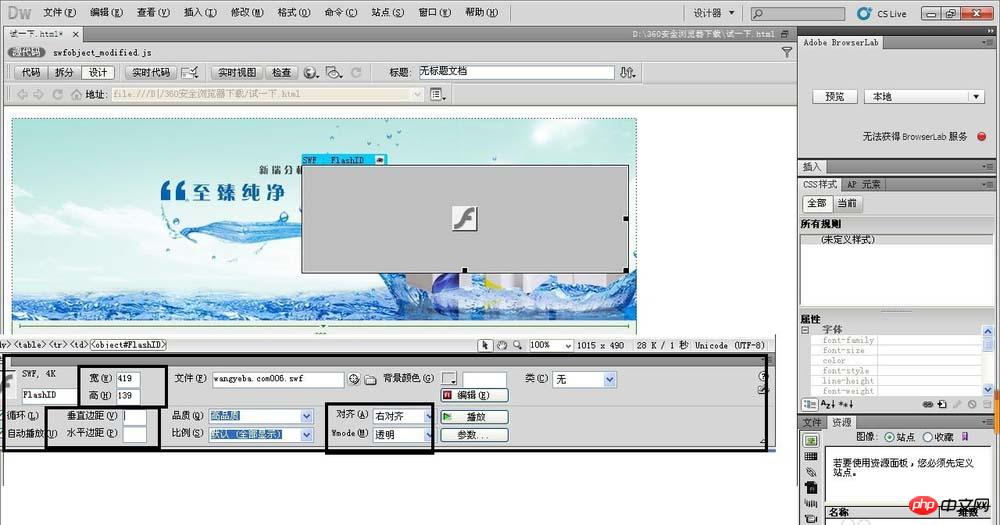The image size is (1000, 525).
Task: Show list view A-Z sort icon
Action: (x=827, y=404)
